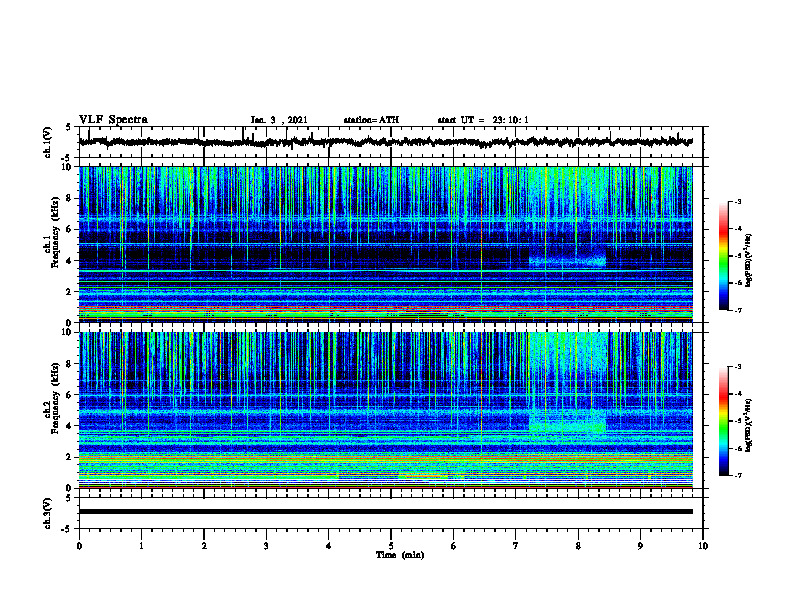Click the "Time (min)" axis label

pos(400,555)
